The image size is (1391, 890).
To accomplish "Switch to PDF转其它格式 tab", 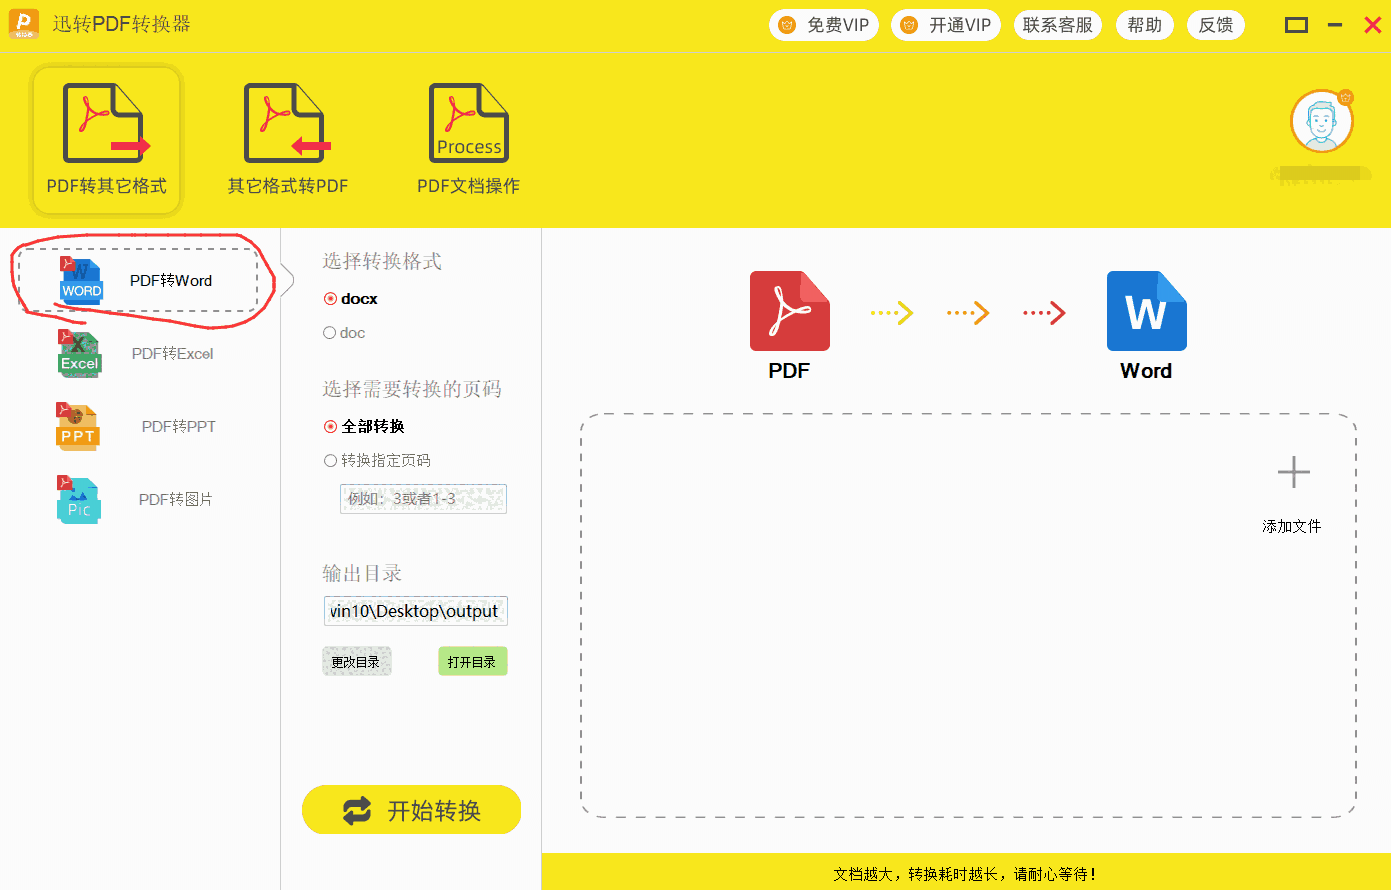I will pos(105,138).
